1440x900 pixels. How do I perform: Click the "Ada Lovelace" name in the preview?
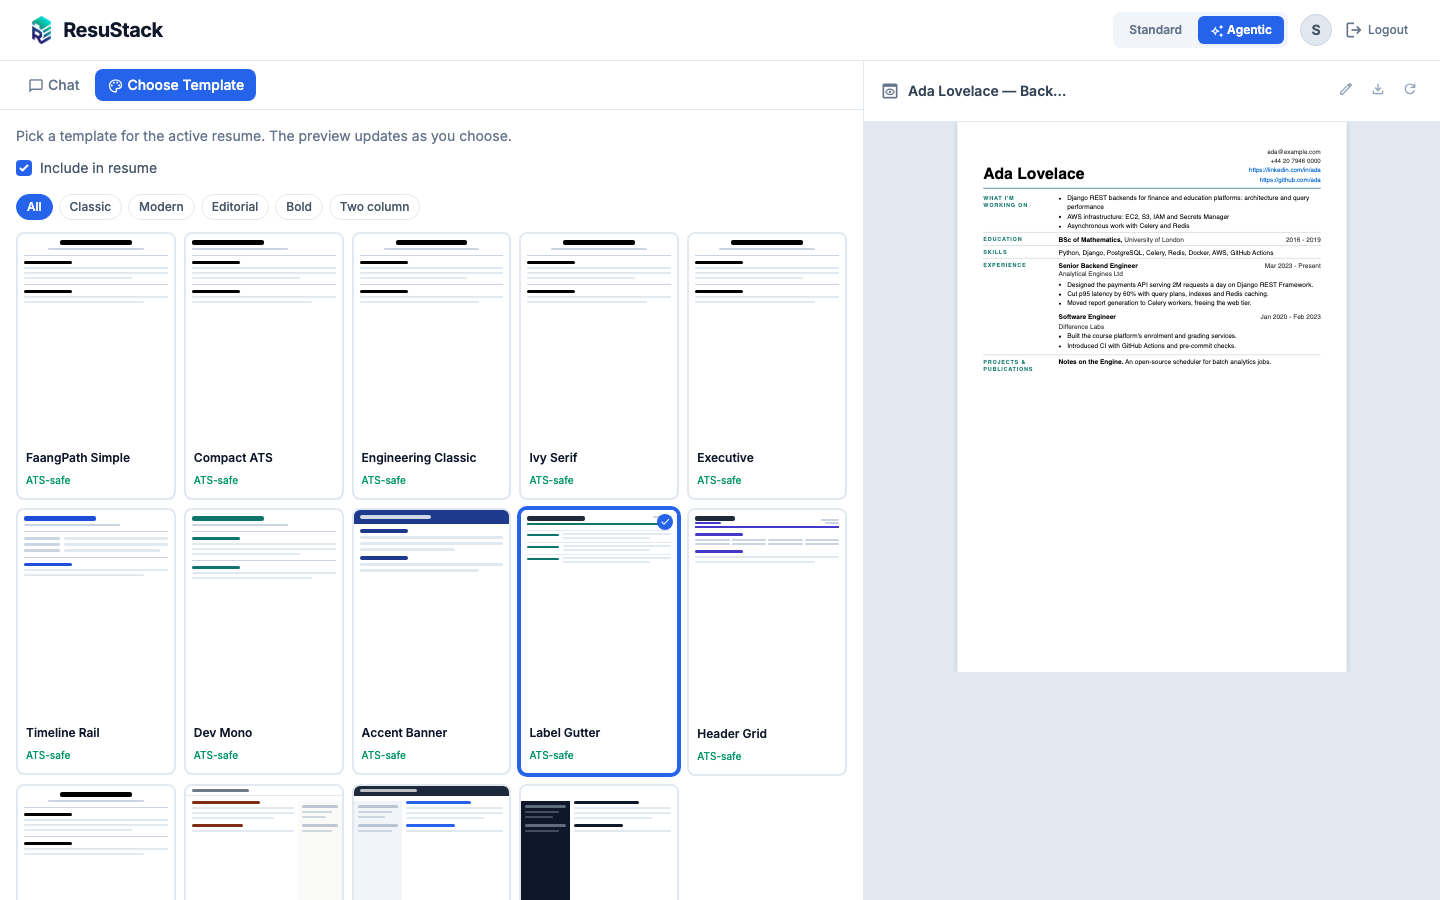(x=1034, y=174)
